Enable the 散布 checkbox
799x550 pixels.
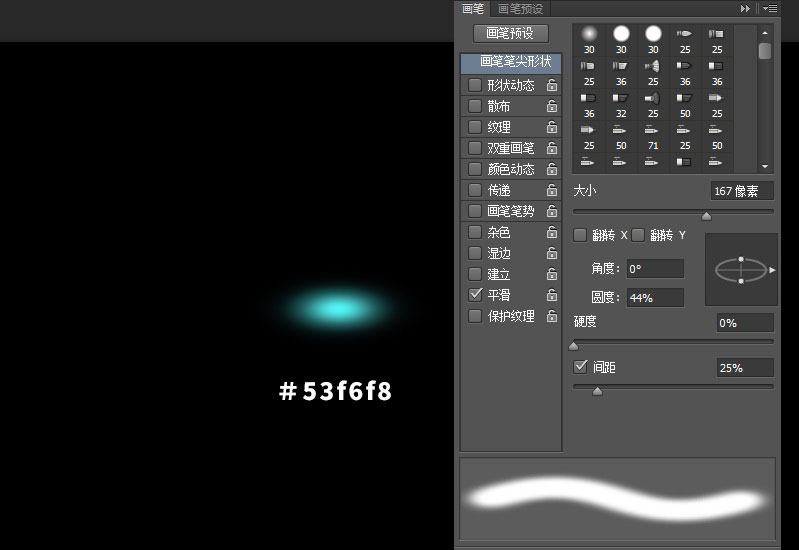point(475,106)
